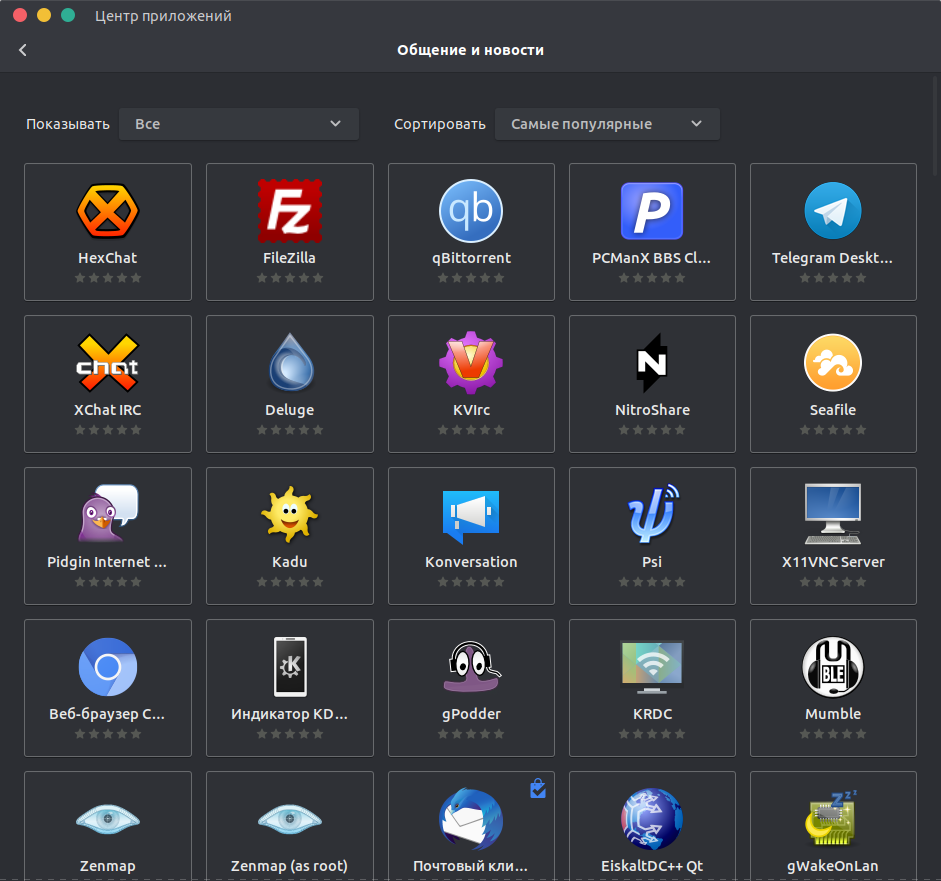
Task: Select the KRDC remote desktop icon
Action: [652, 667]
